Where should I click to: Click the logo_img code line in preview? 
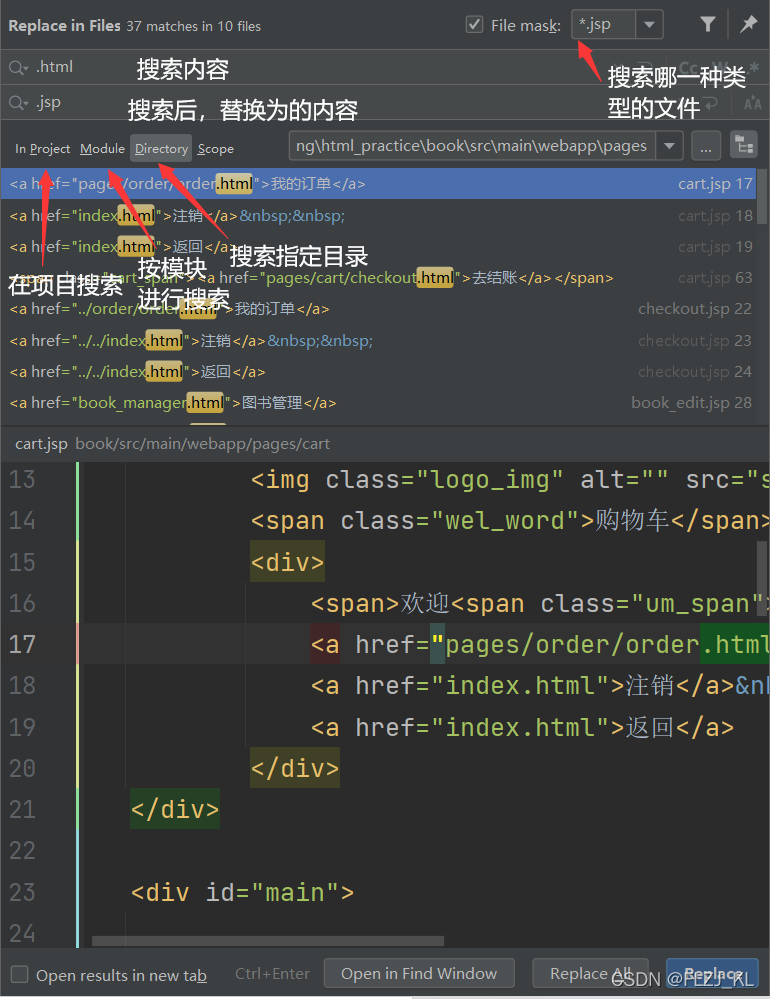pos(510,479)
